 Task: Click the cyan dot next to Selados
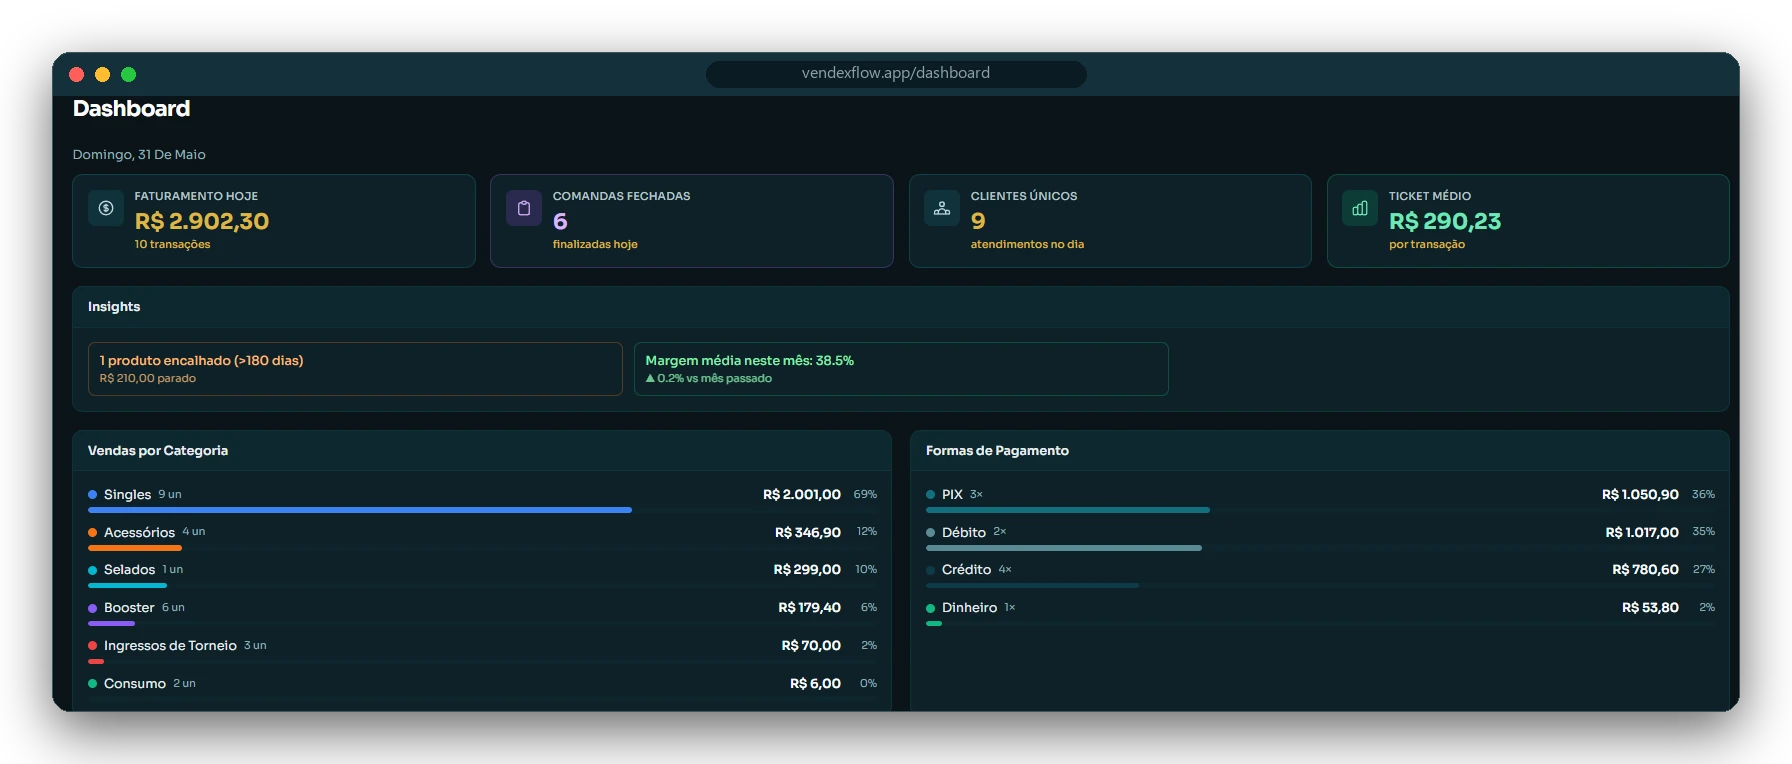pos(92,570)
